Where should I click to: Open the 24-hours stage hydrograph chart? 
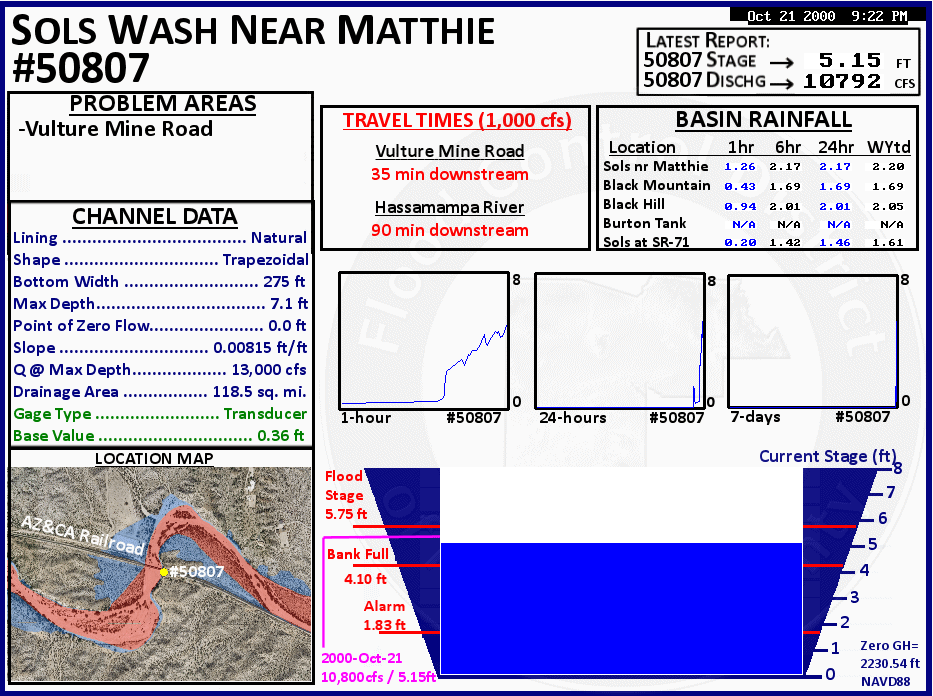click(620, 341)
